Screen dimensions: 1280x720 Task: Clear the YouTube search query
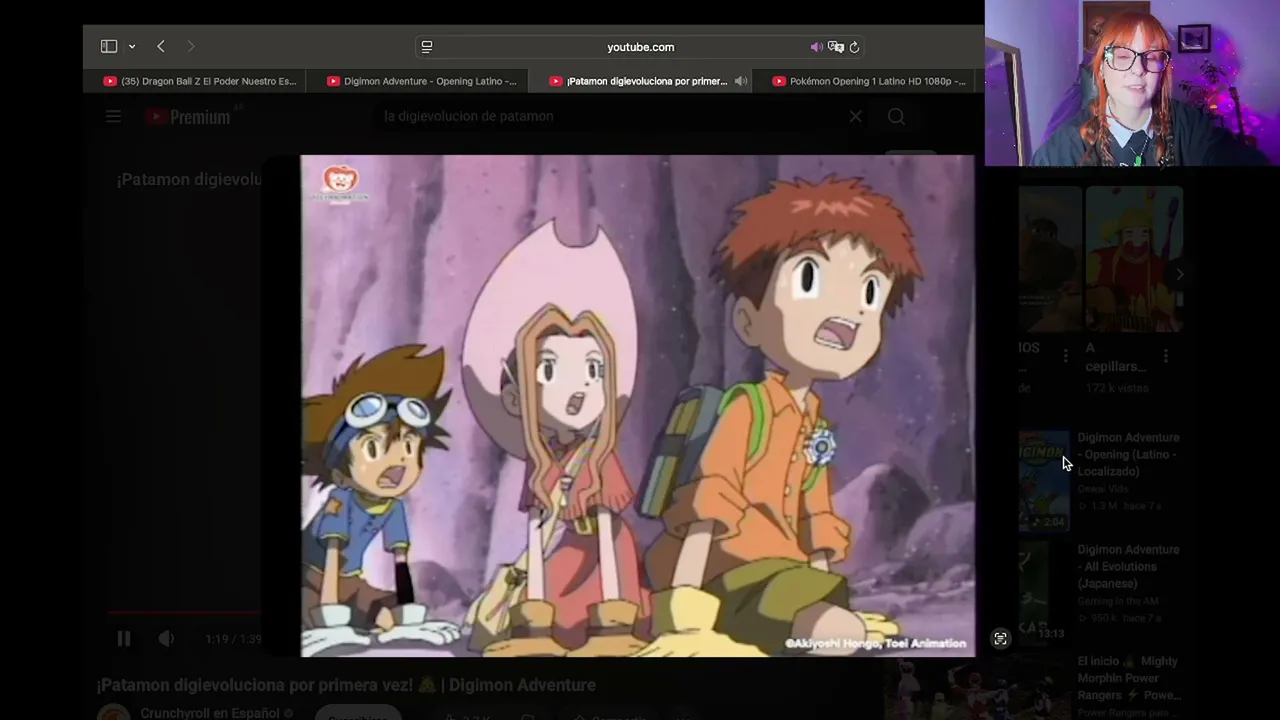pyautogui.click(x=855, y=116)
